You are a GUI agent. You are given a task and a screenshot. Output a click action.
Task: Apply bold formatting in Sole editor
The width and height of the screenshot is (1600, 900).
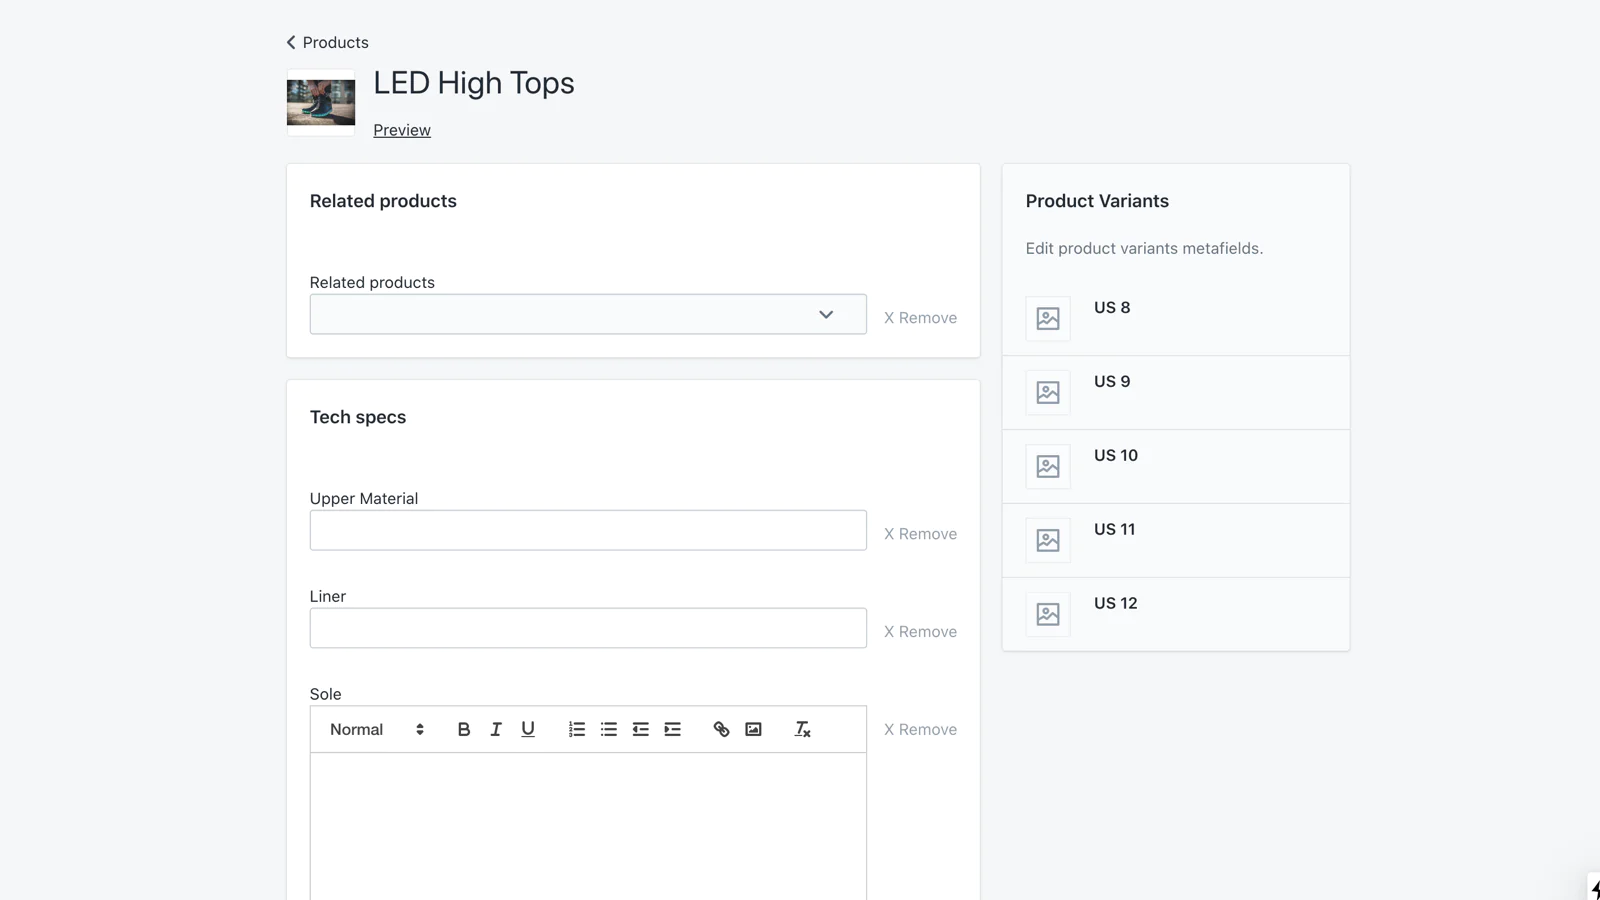point(463,730)
